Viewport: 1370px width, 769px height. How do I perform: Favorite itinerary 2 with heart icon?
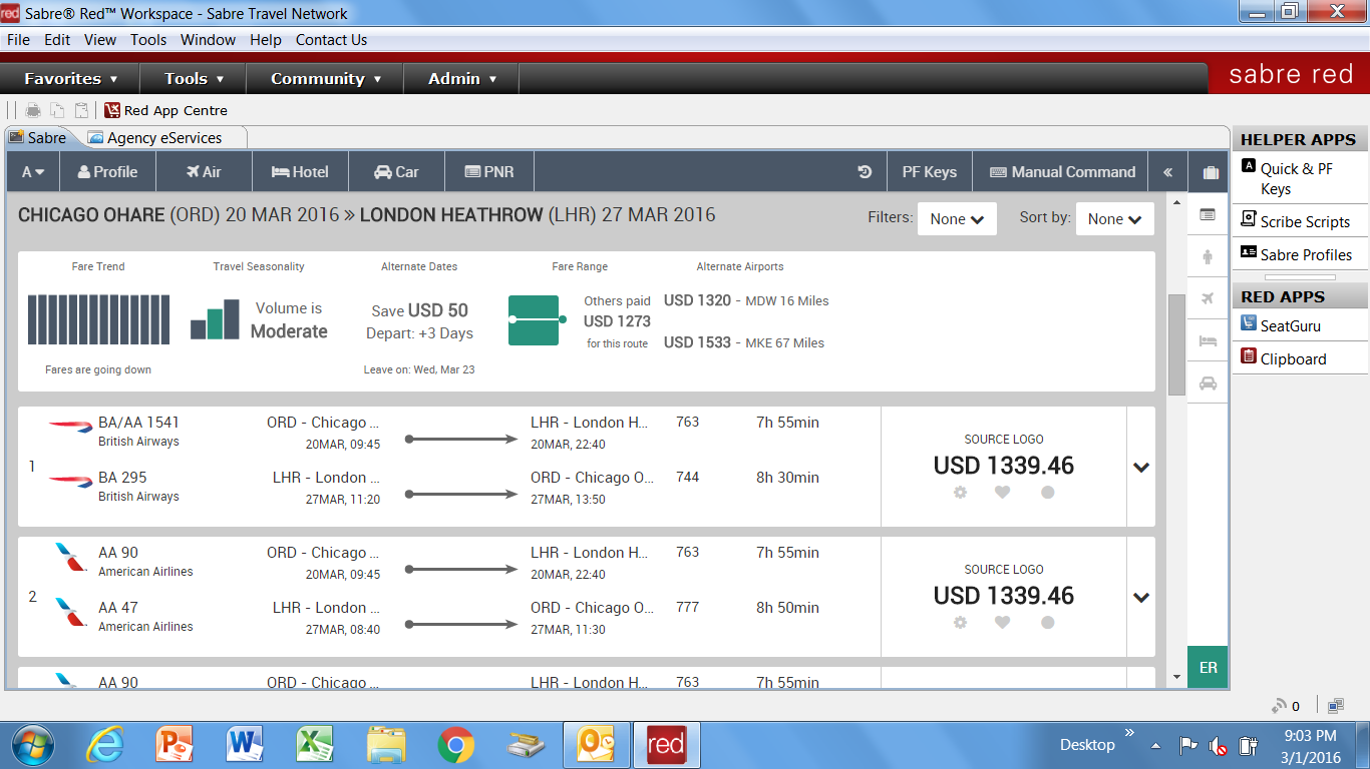click(1003, 622)
